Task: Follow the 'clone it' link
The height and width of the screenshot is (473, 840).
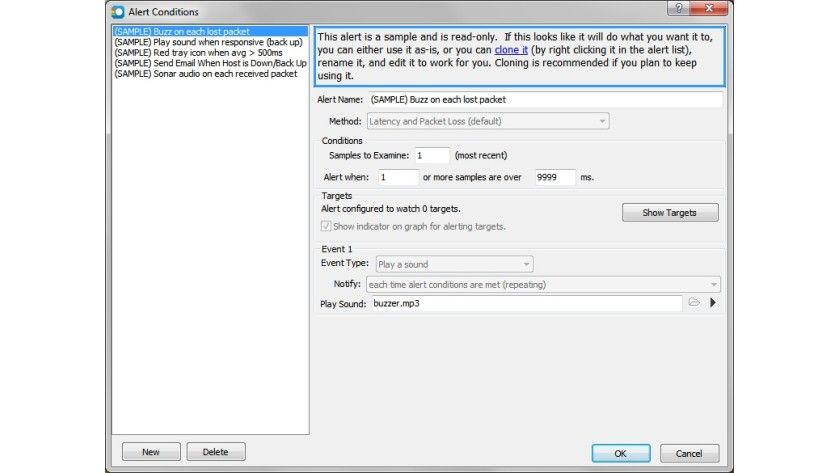Action: pos(511,50)
